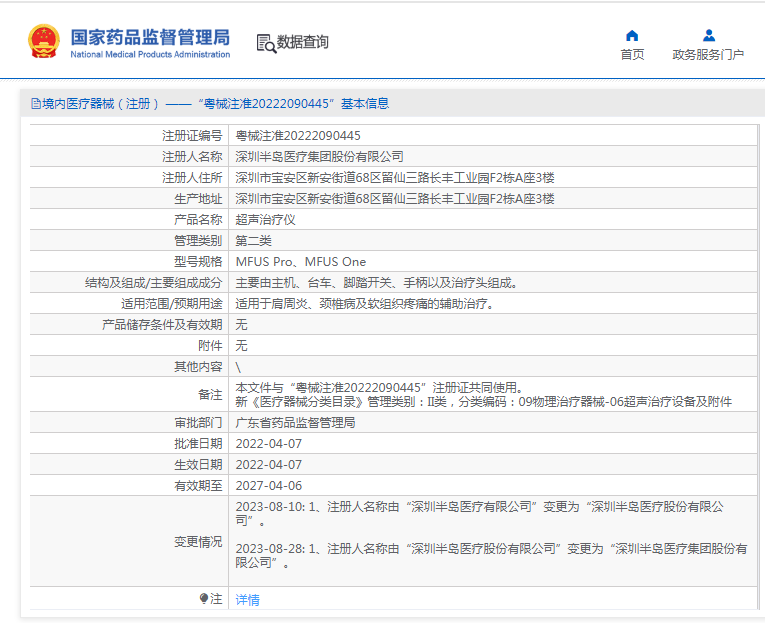Click the 首页 home icon
Screen dimensions: 765x623
(632, 36)
